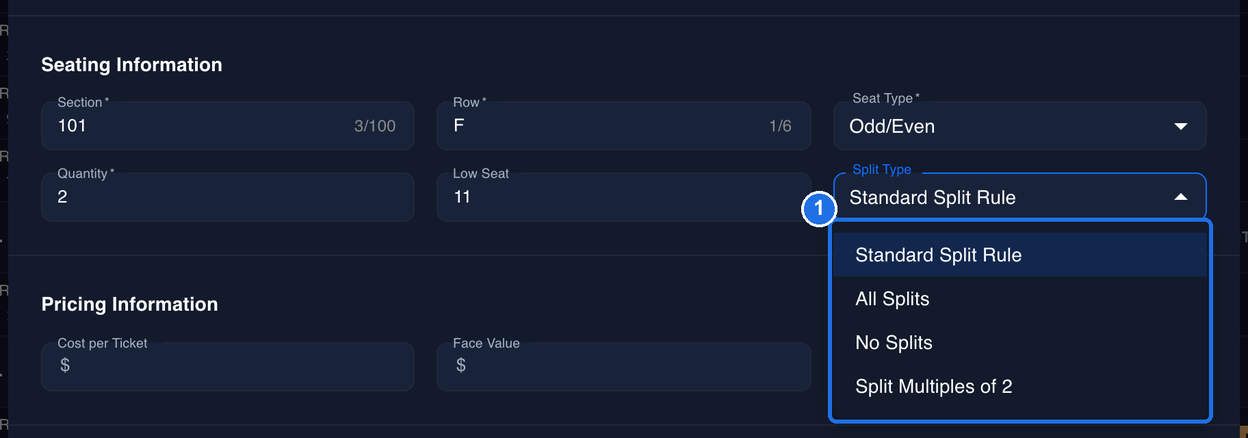Click the Odd/Even seat type value
Viewport: 1248px width, 438px height.
(892, 127)
